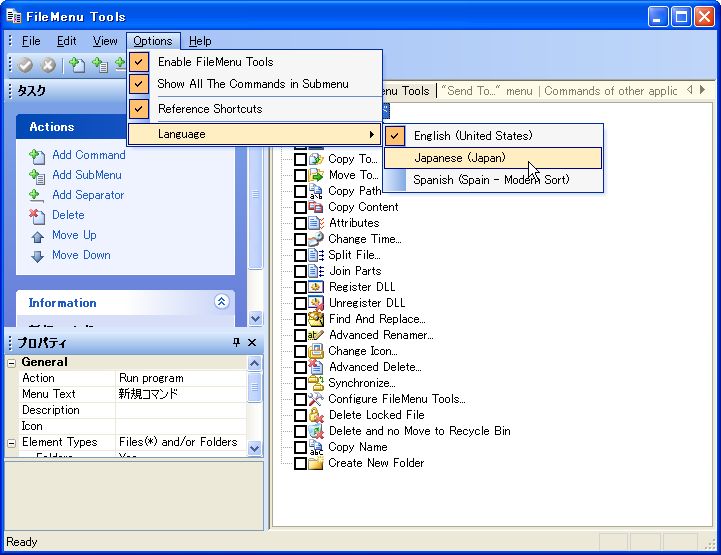Click the green checkmark Apply toolbar icon
The height and width of the screenshot is (555, 721).
point(26,65)
